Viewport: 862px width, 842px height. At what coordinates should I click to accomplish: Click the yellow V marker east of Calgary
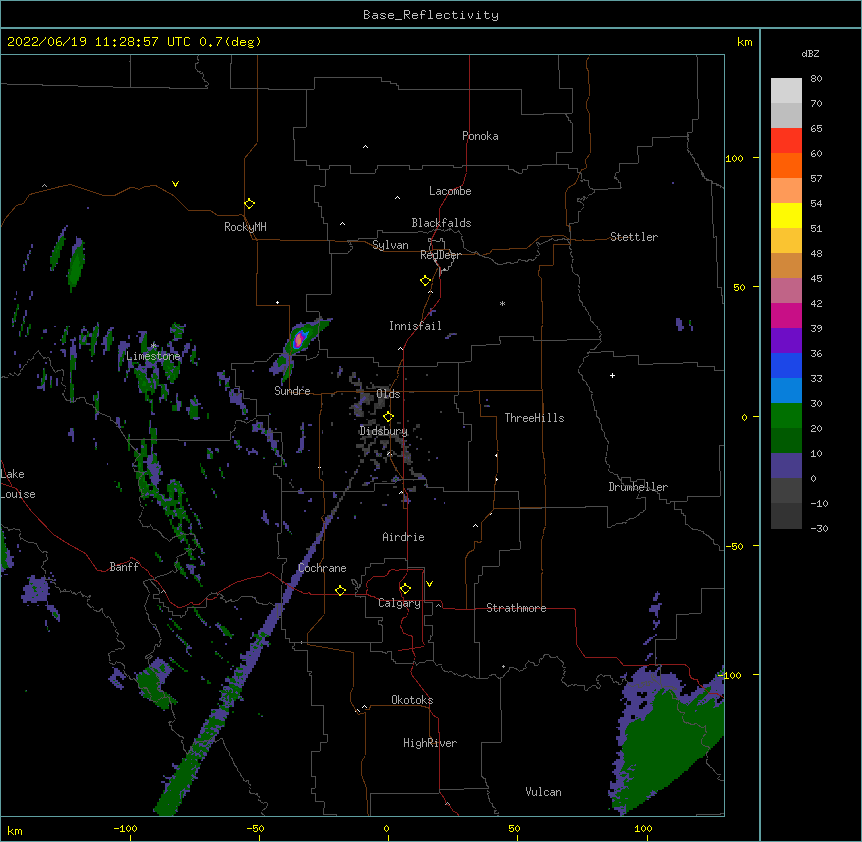point(429,584)
